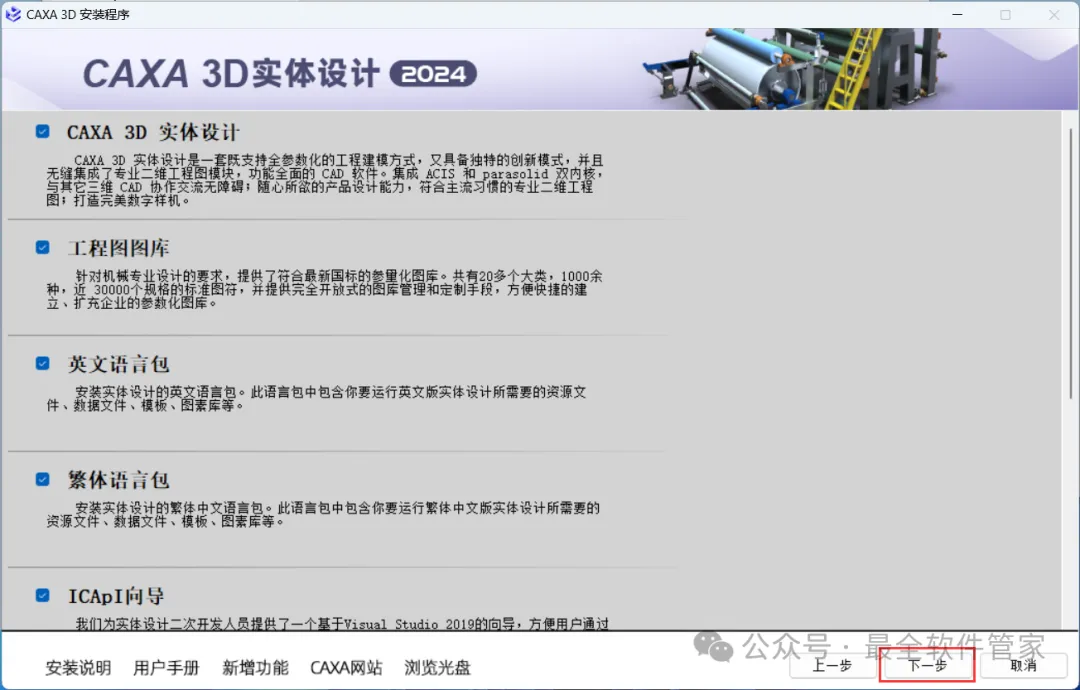Close the installer window

click(x=1054, y=14)
